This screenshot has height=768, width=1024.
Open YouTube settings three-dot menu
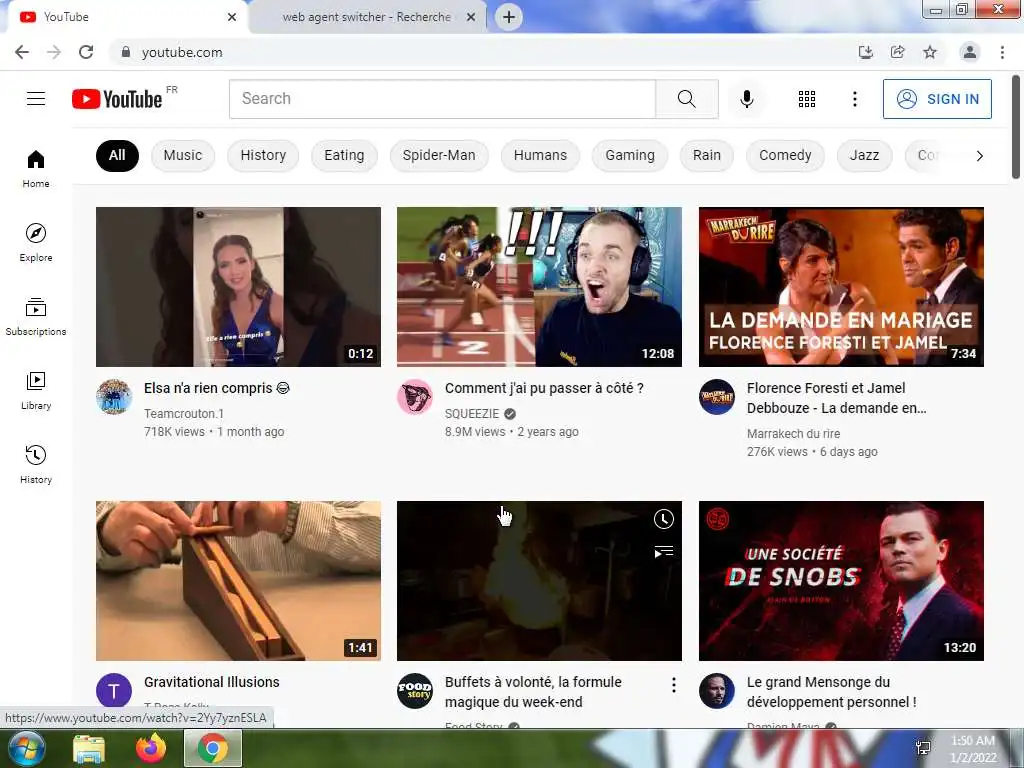pyautogui.click(x=854, y=99)
